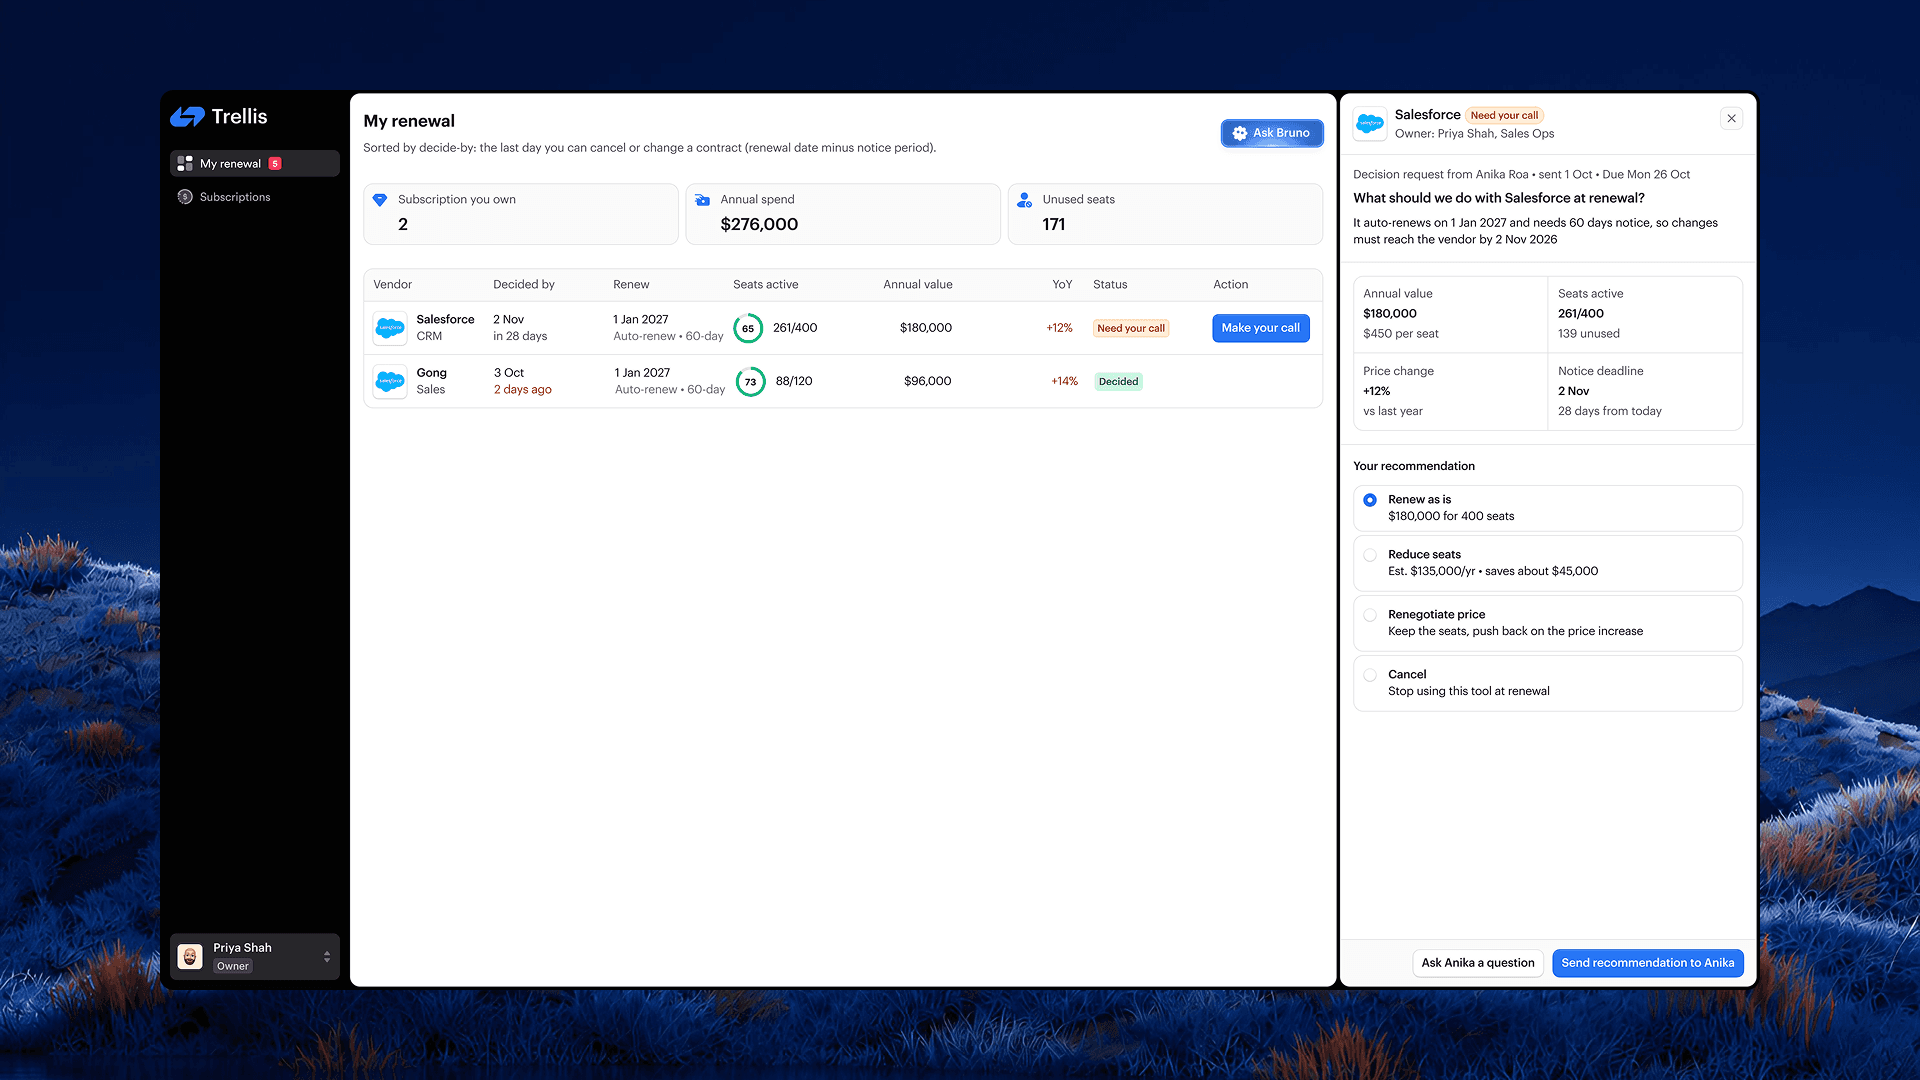Image resolution: width=1920 pixels, height=1080 pixels.
Task: Click the Subscriptions dollar icon in sidebar
Action: pos(185,197)
